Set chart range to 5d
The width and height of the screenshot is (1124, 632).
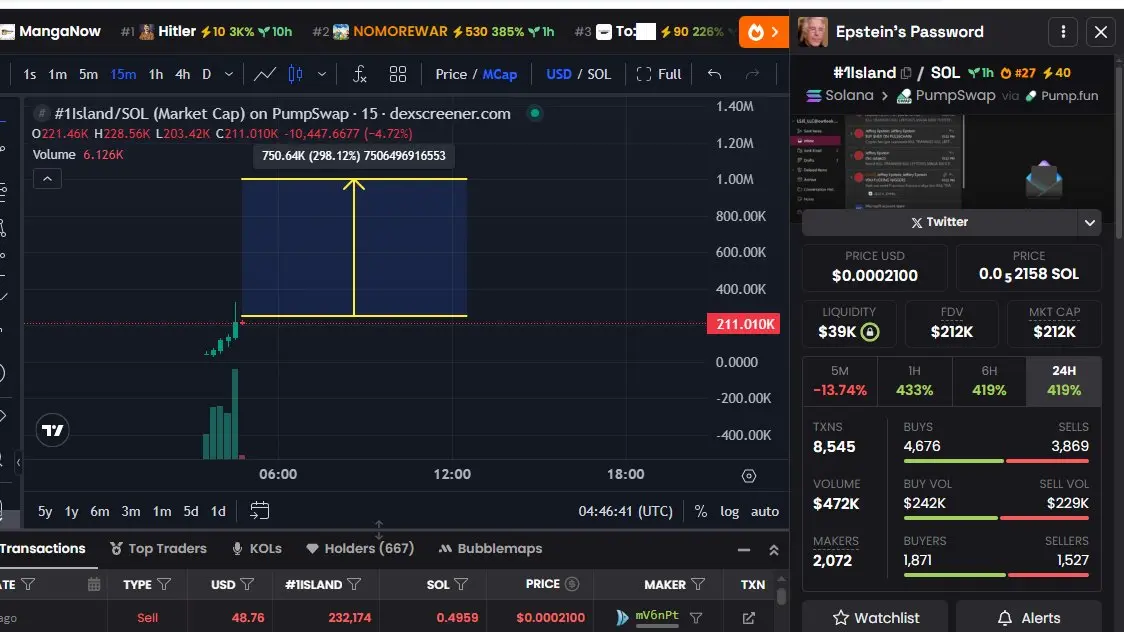tap(191, 511)
